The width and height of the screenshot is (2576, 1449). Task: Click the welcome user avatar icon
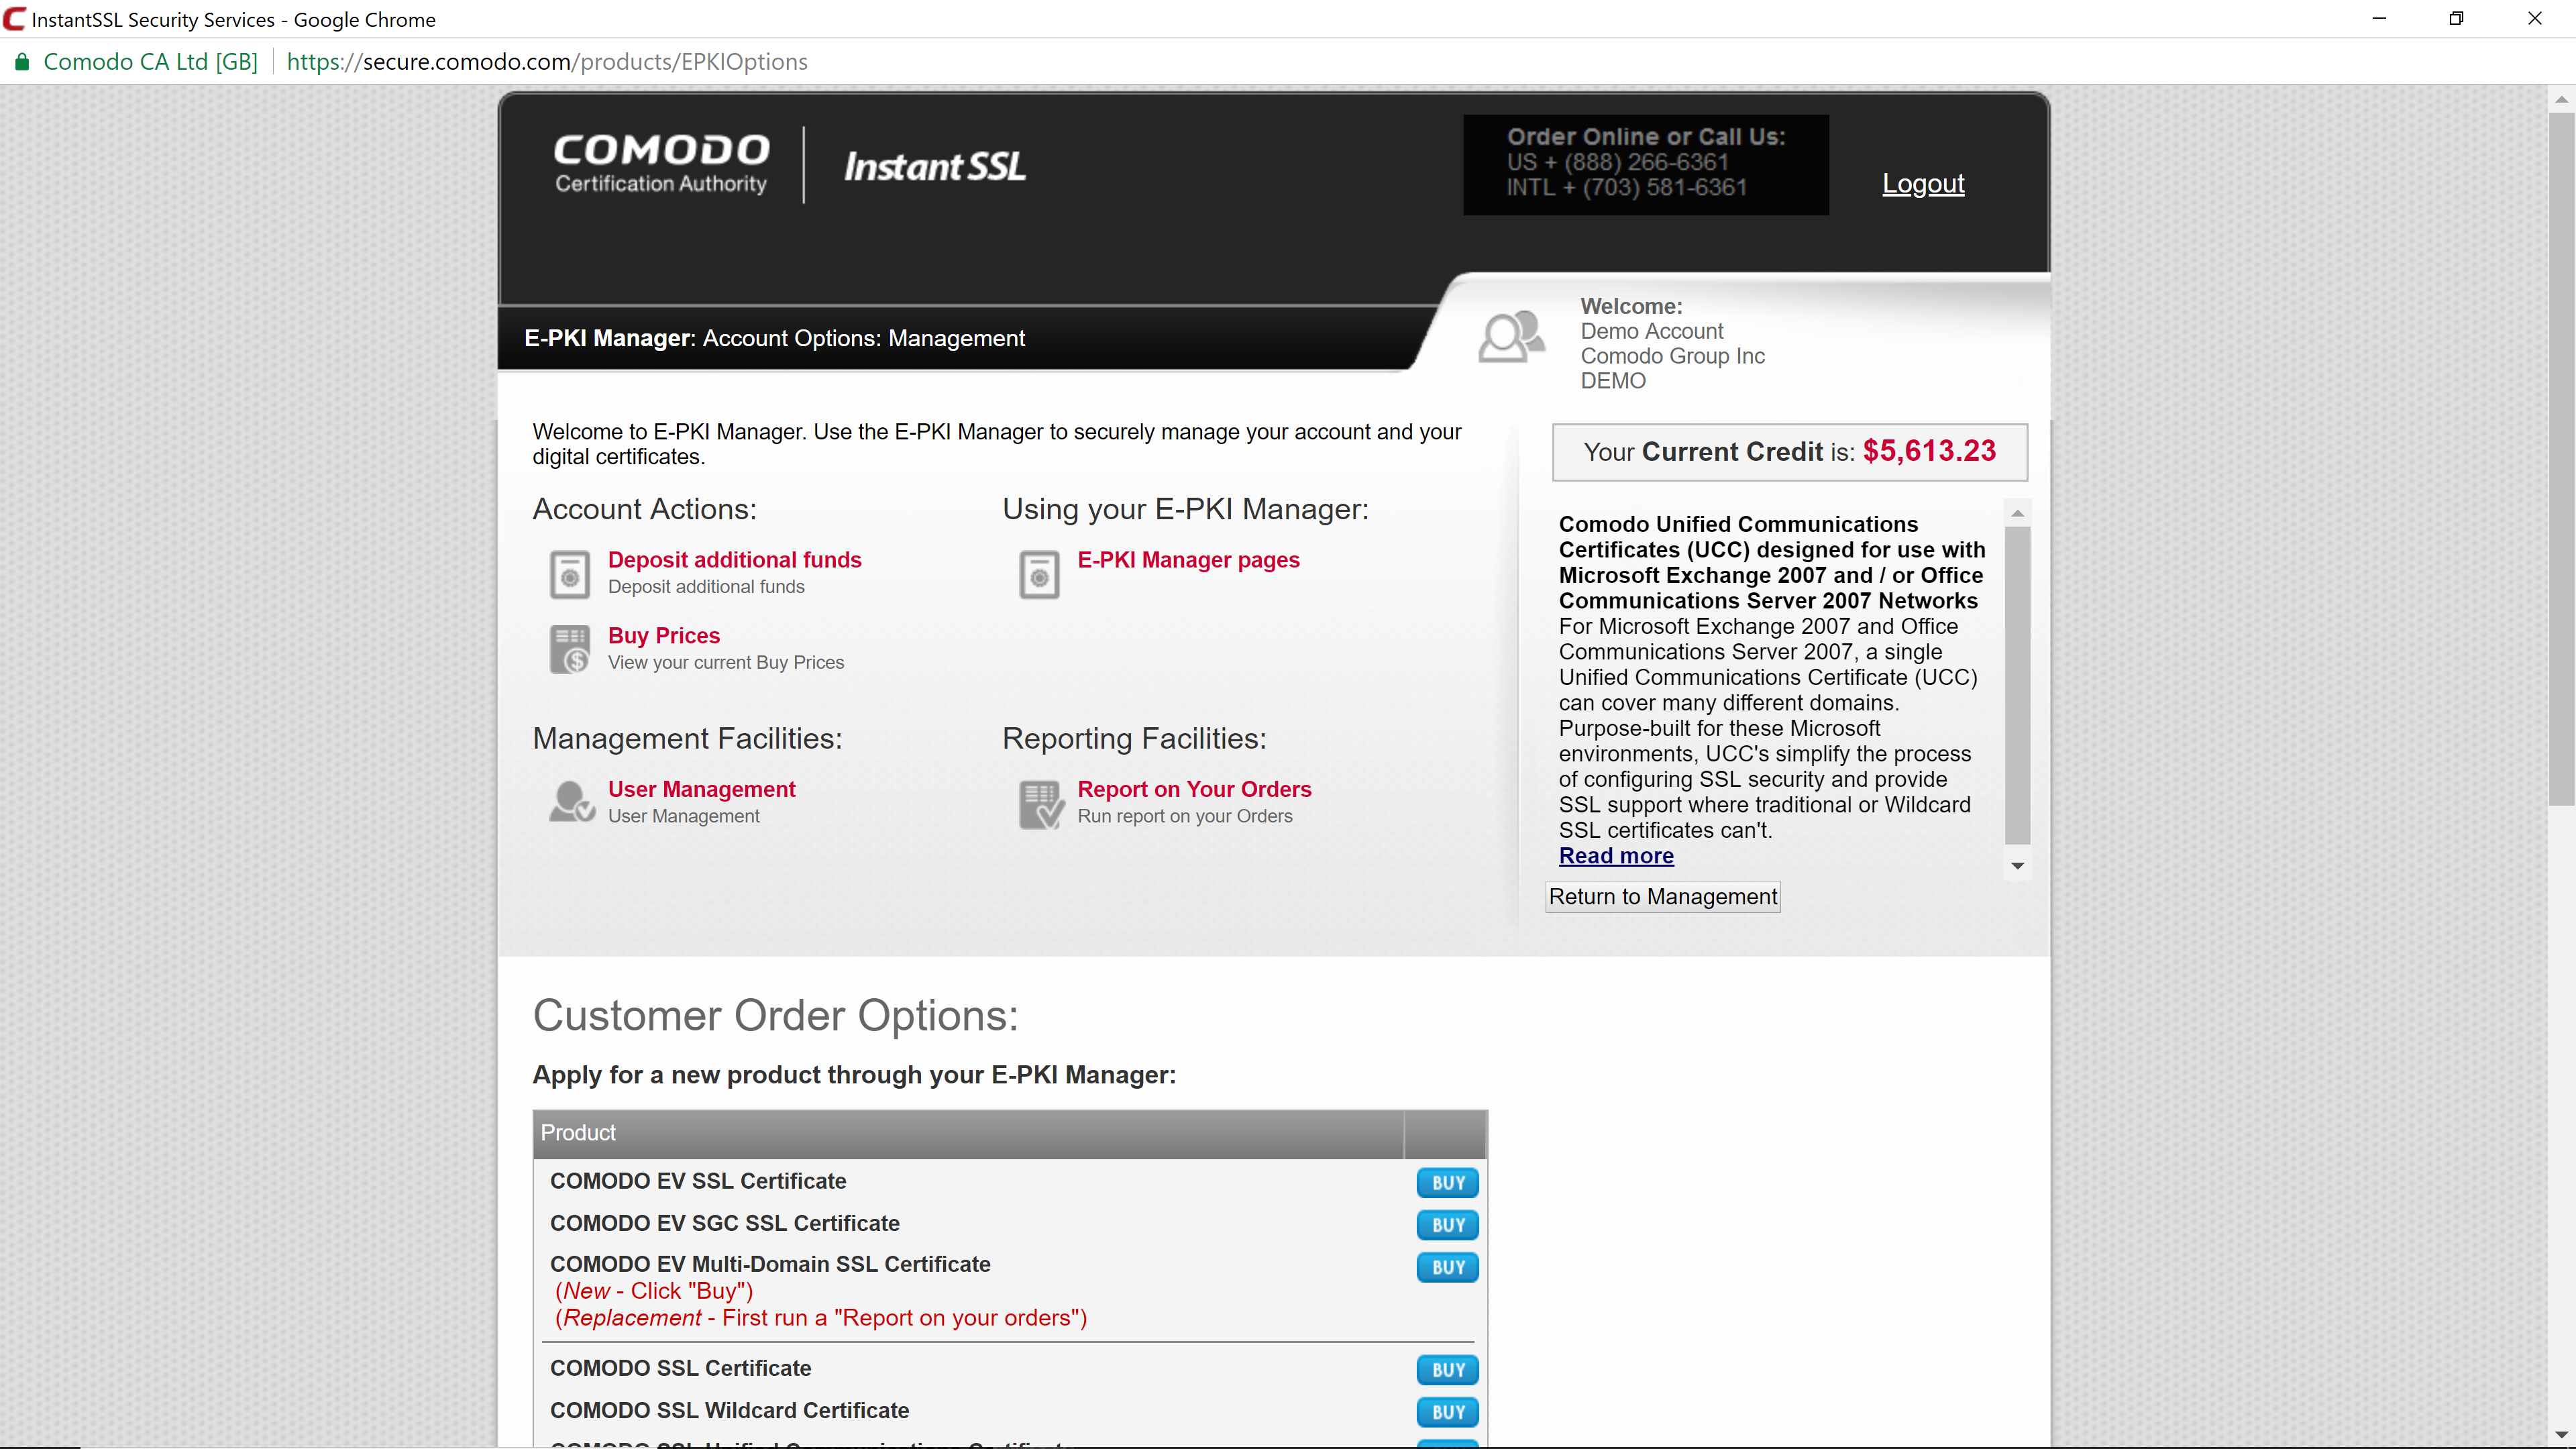point(1511,336)
